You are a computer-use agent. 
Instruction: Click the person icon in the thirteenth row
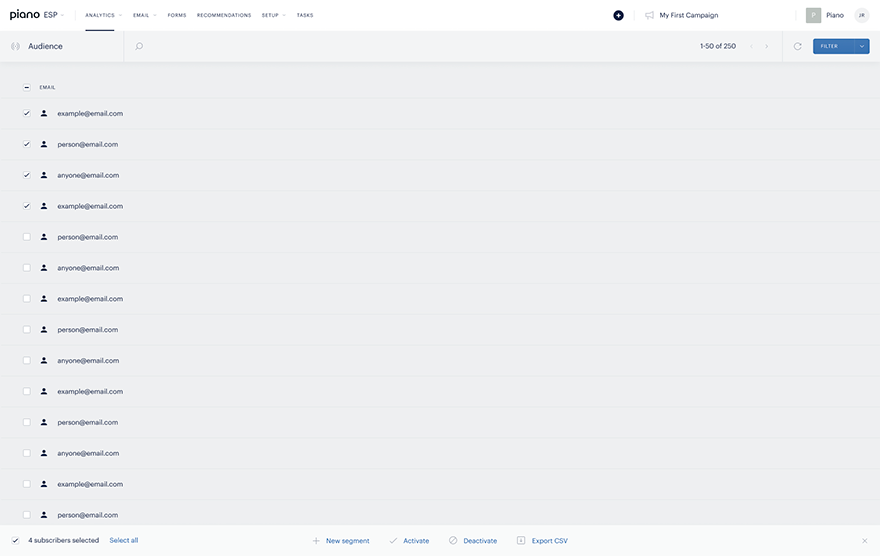[x=44, y=484]
